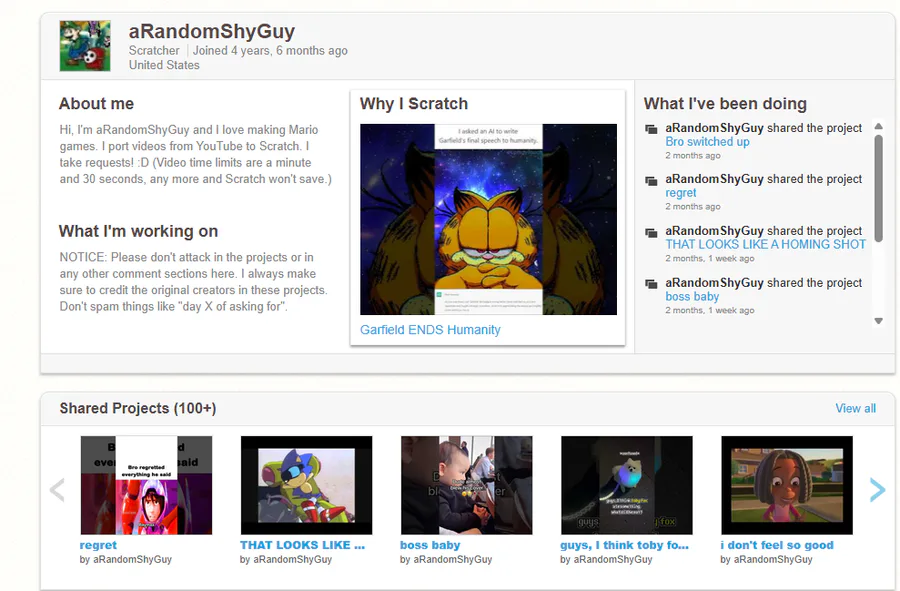900x591 pixels.
Task: Click the activity feed scrollbar thumb
Action: (x=878, y=188)
